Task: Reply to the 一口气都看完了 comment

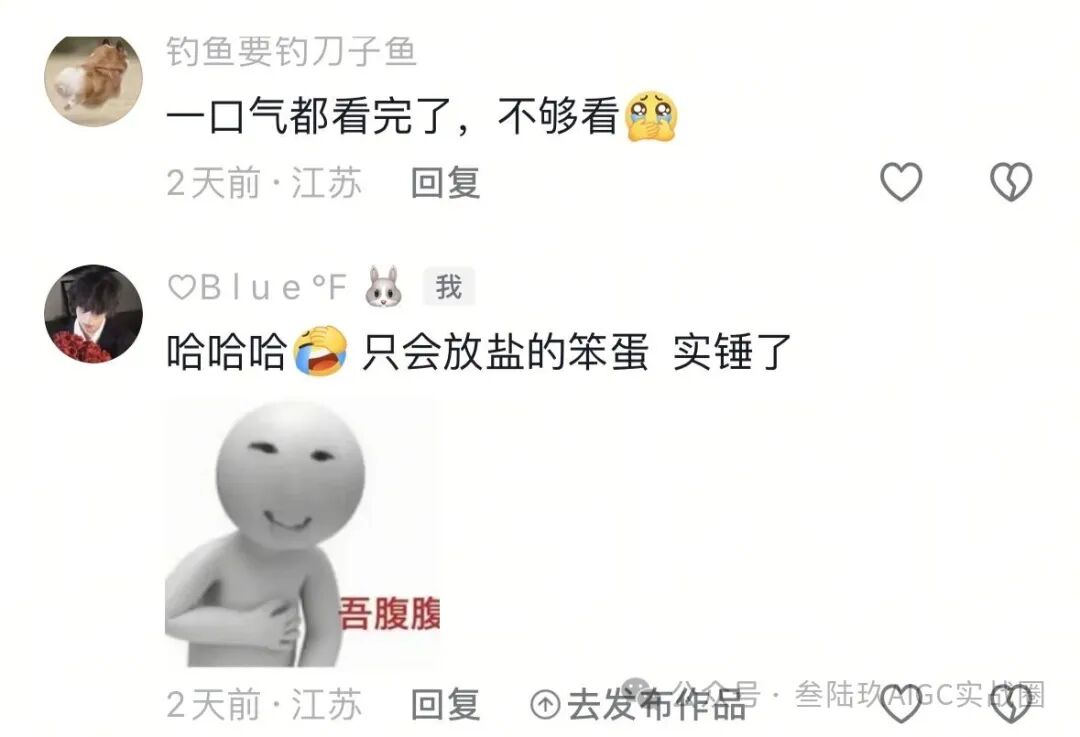Action: click(445, 183)
